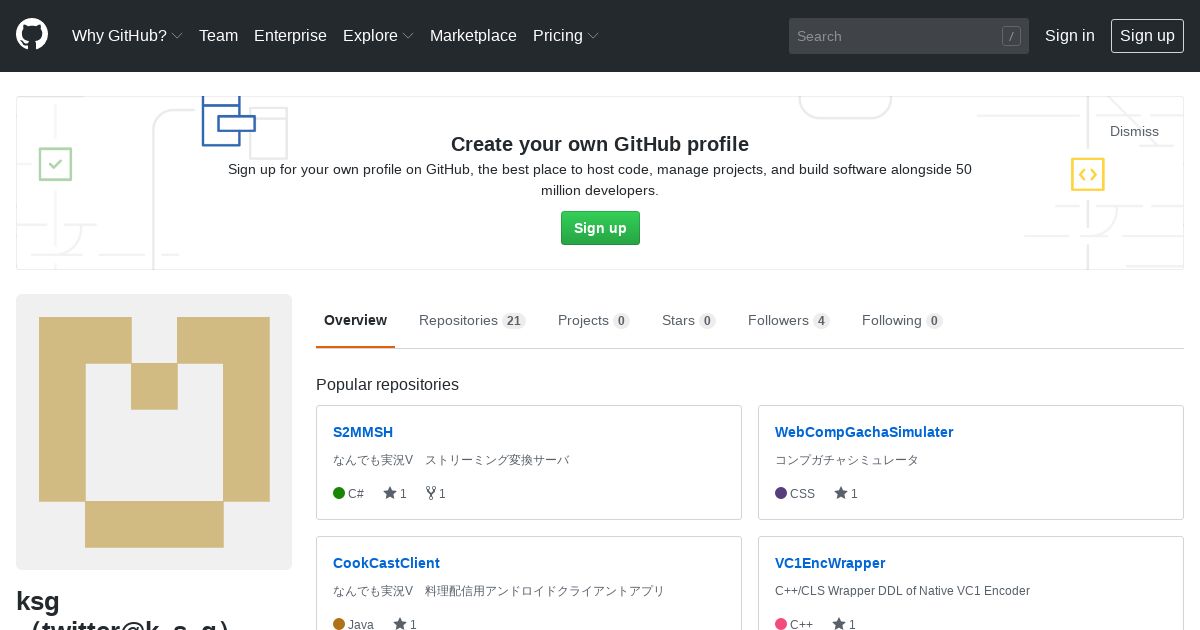Switch to the Projects tab

[x=593, y=320]
